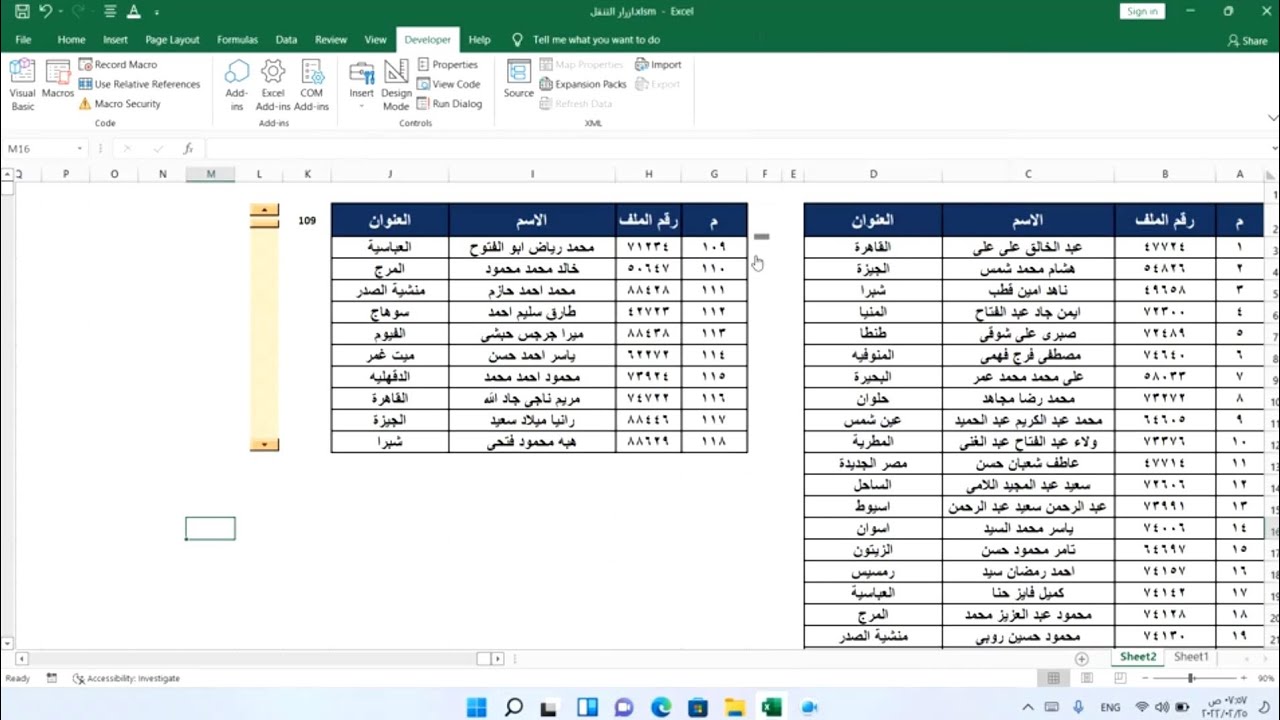
Task: Click the Excel taskbar icon
Action: click(x=772, y=707)
